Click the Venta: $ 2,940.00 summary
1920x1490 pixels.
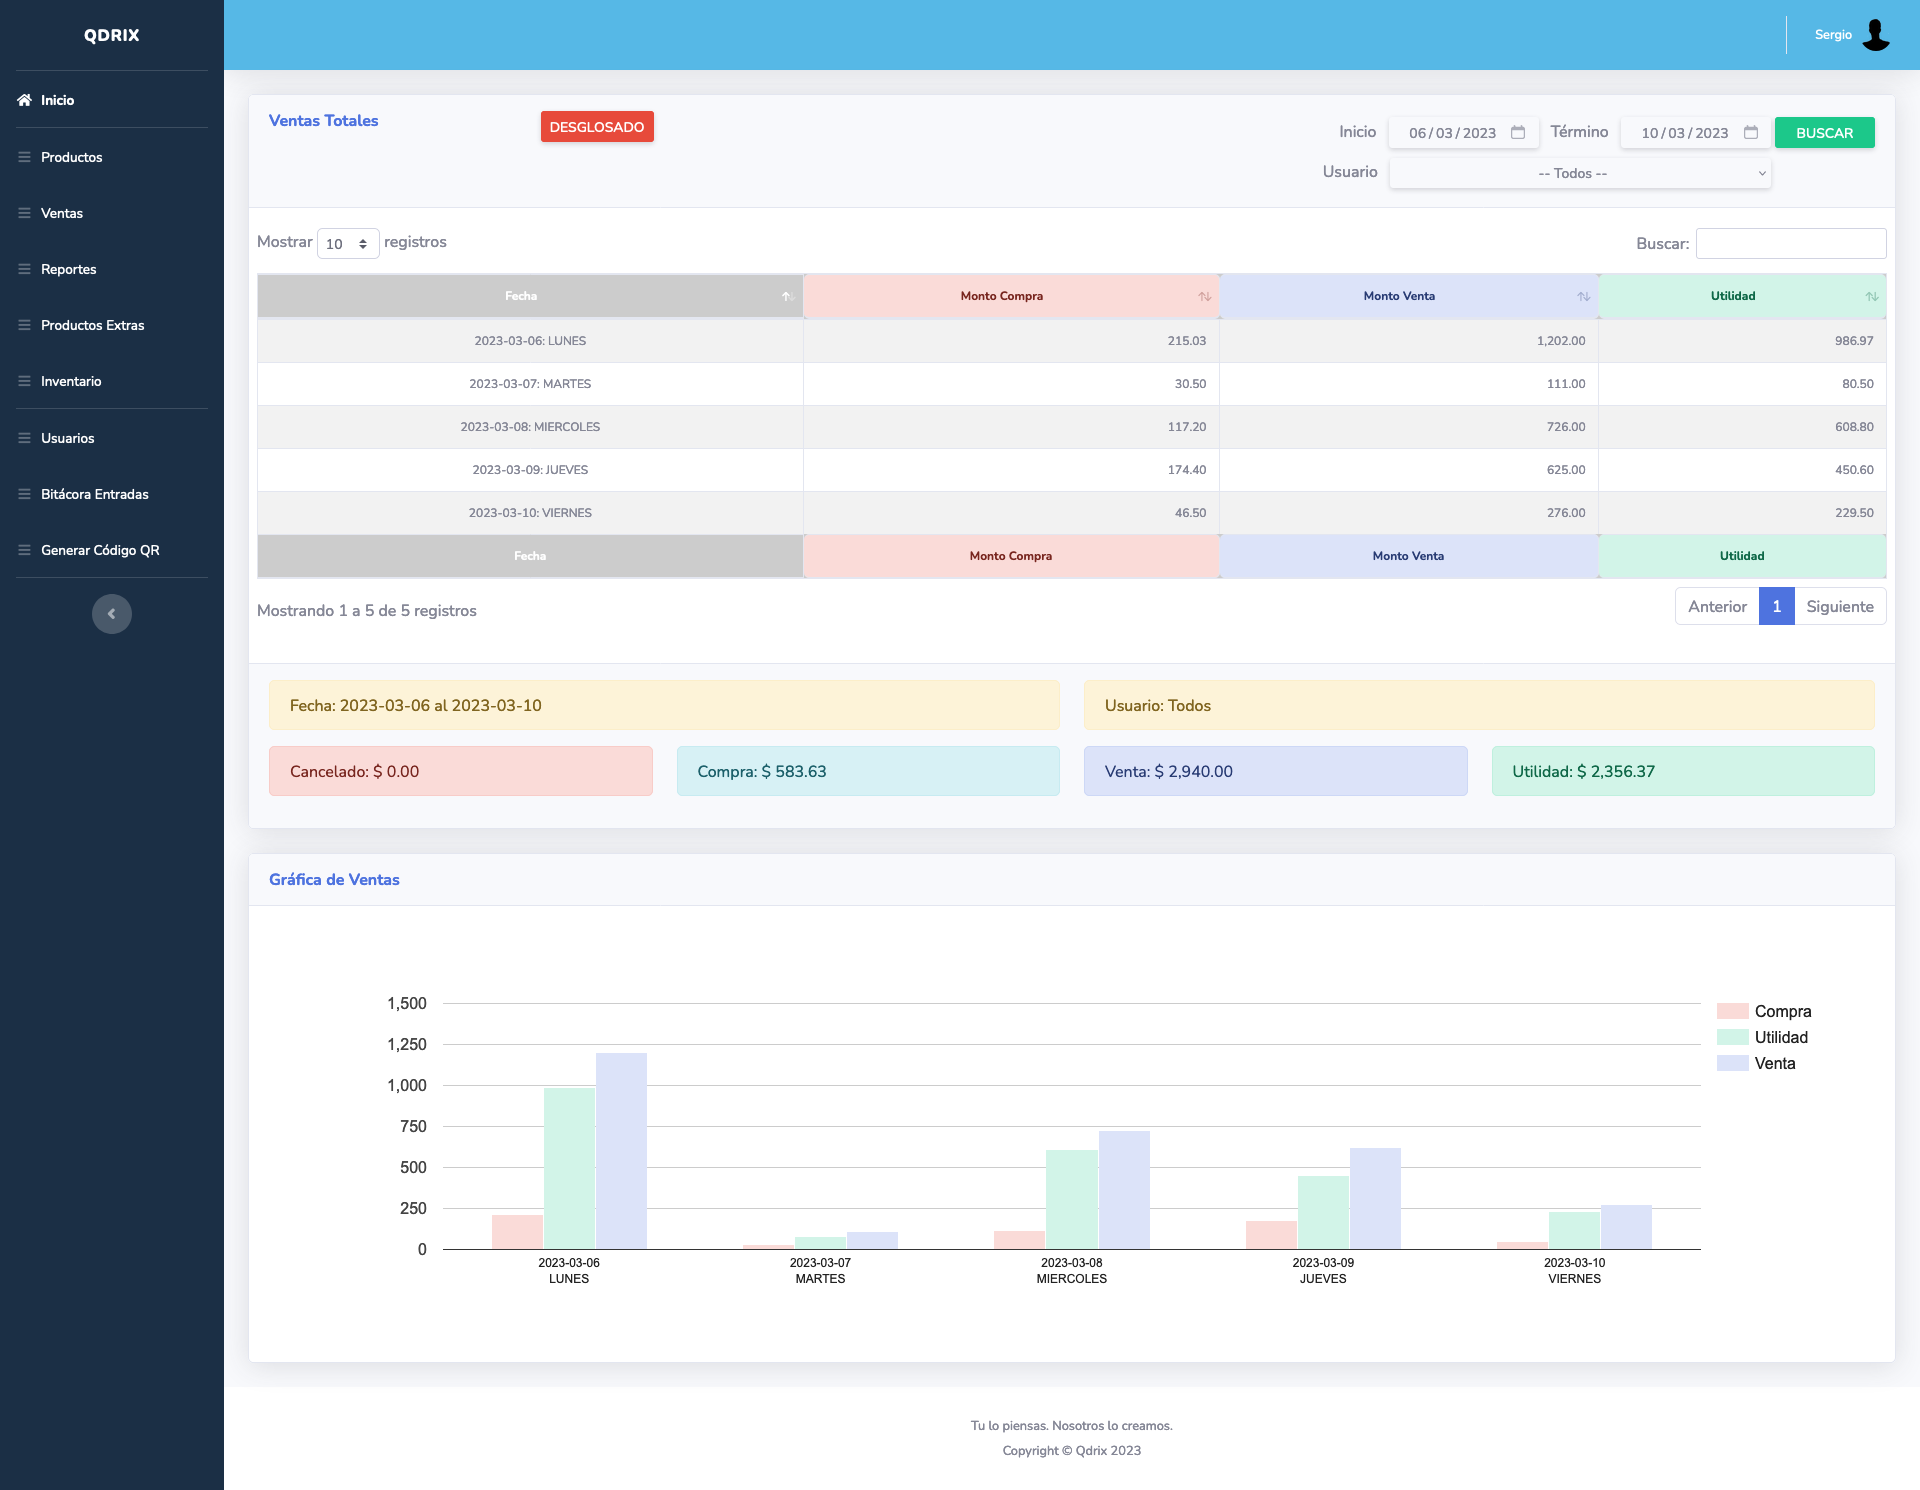pyautogui.click(x=1276, y=771)
